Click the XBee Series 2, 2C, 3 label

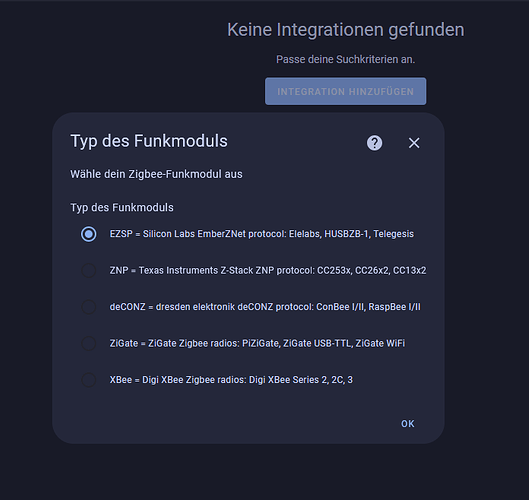tap(231, 380)
